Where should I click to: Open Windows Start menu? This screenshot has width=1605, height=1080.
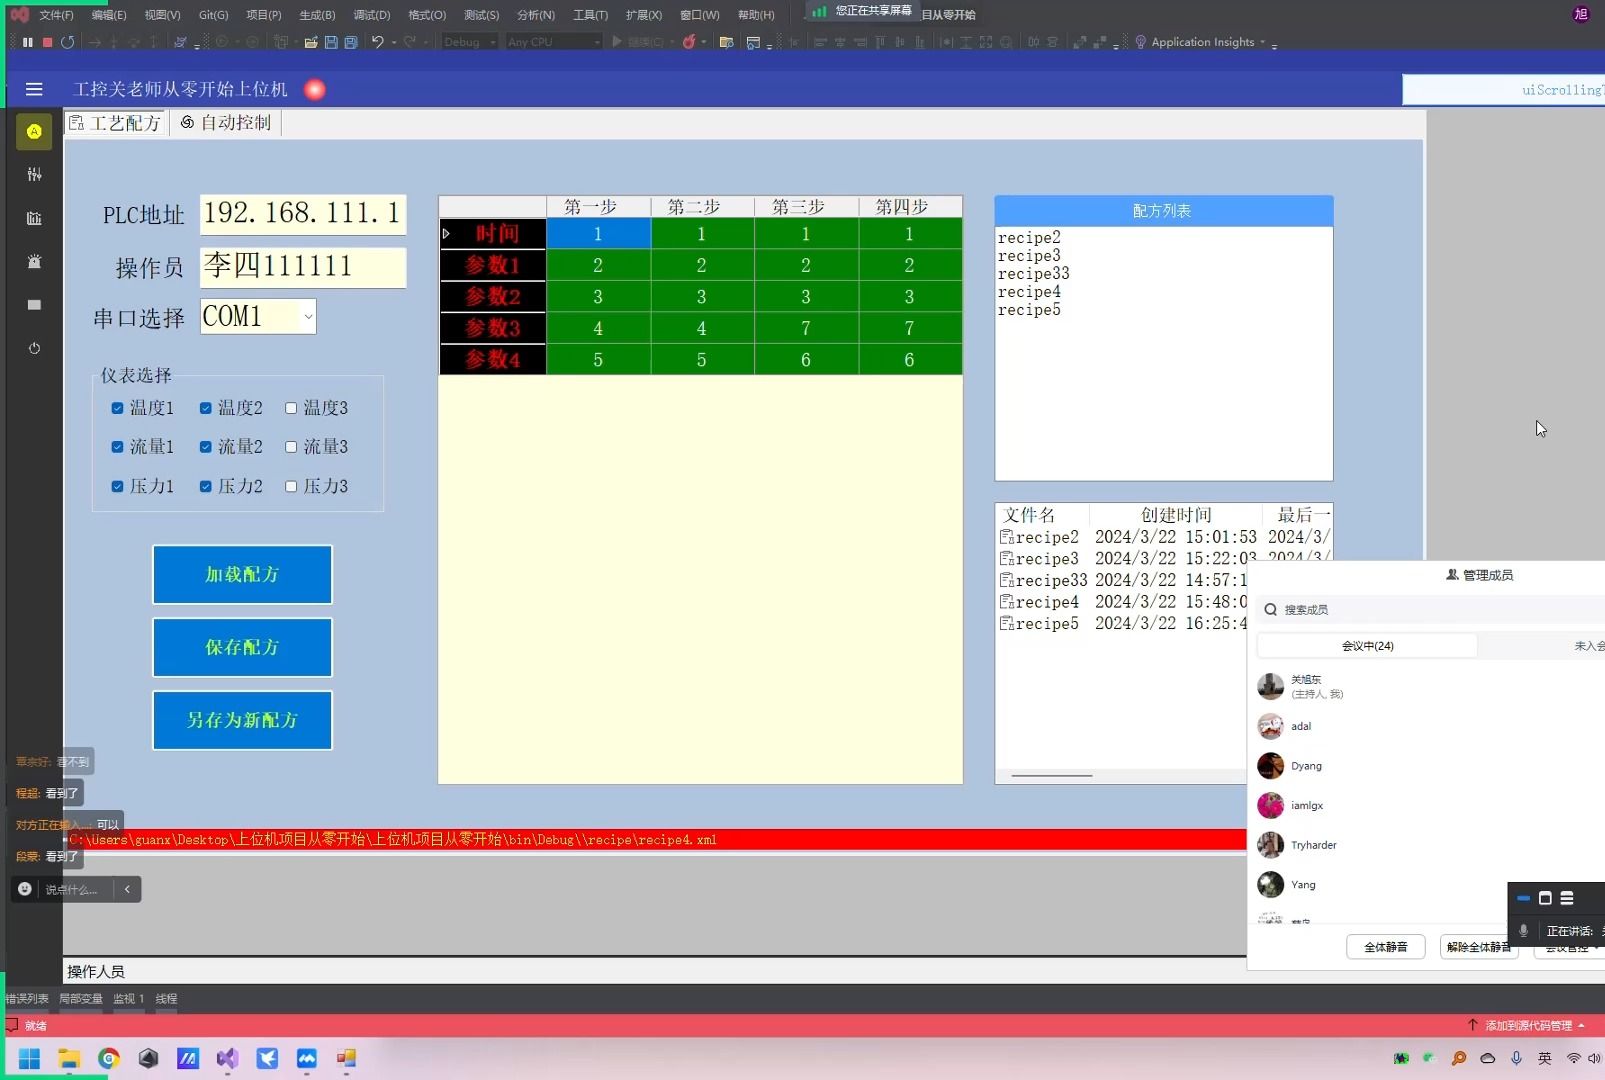(x=29, y=1058)
